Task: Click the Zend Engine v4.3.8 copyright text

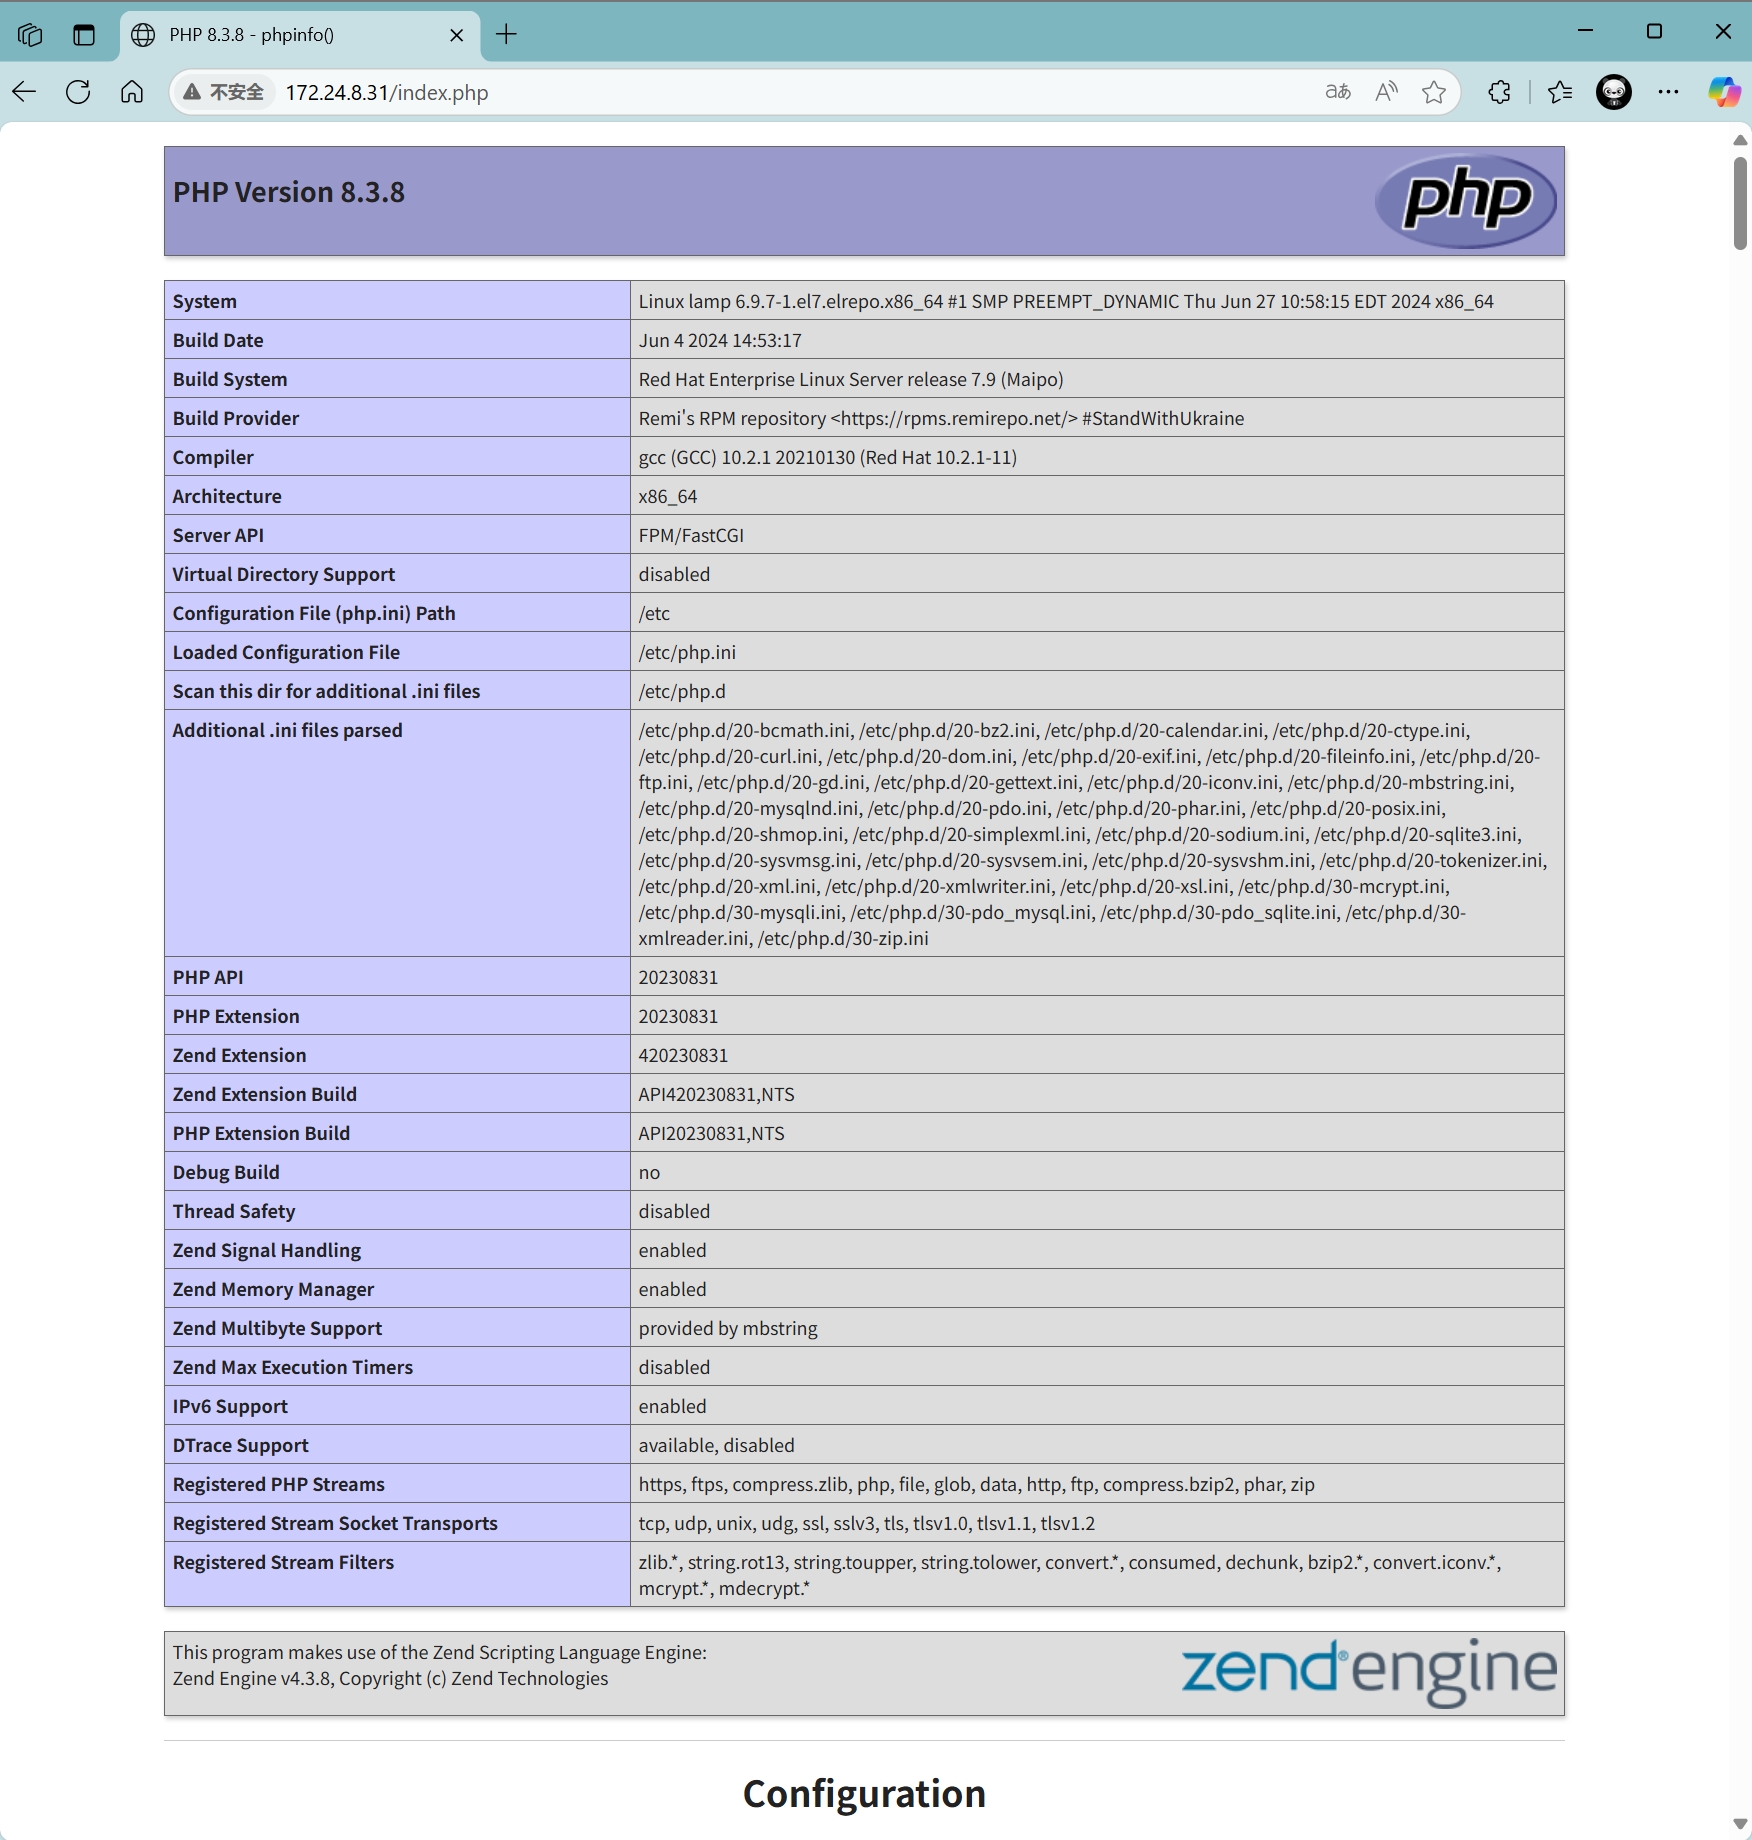Action: pos(390,1678)
